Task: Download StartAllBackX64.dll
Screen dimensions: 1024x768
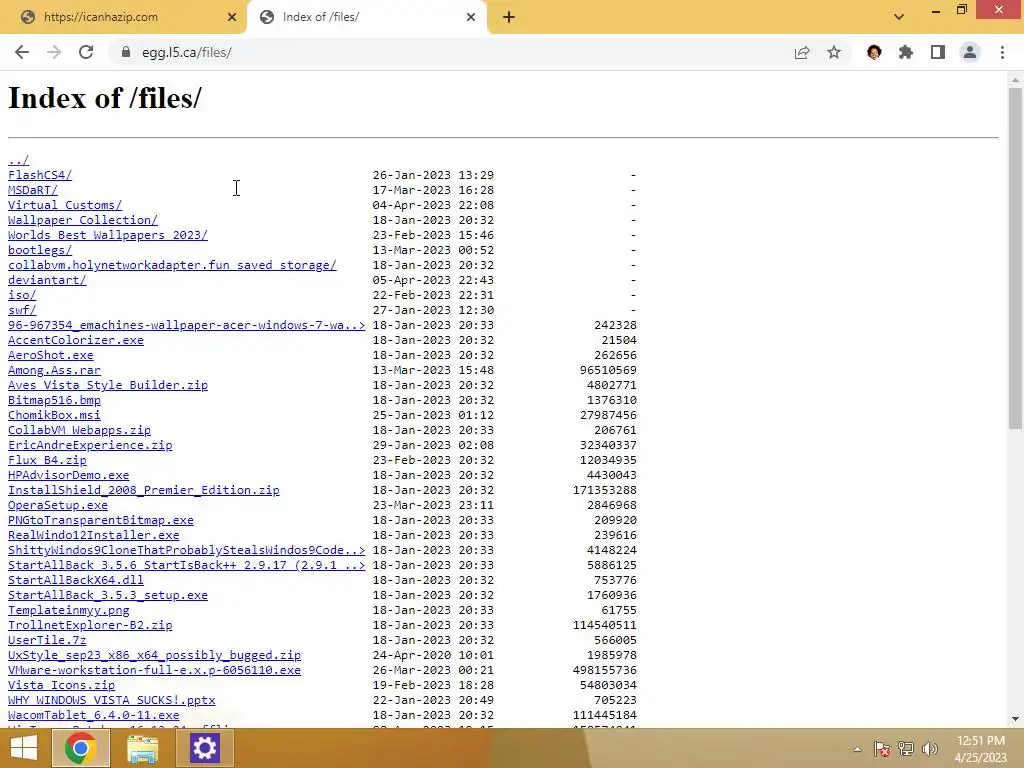Action: [x=76, y=581]
